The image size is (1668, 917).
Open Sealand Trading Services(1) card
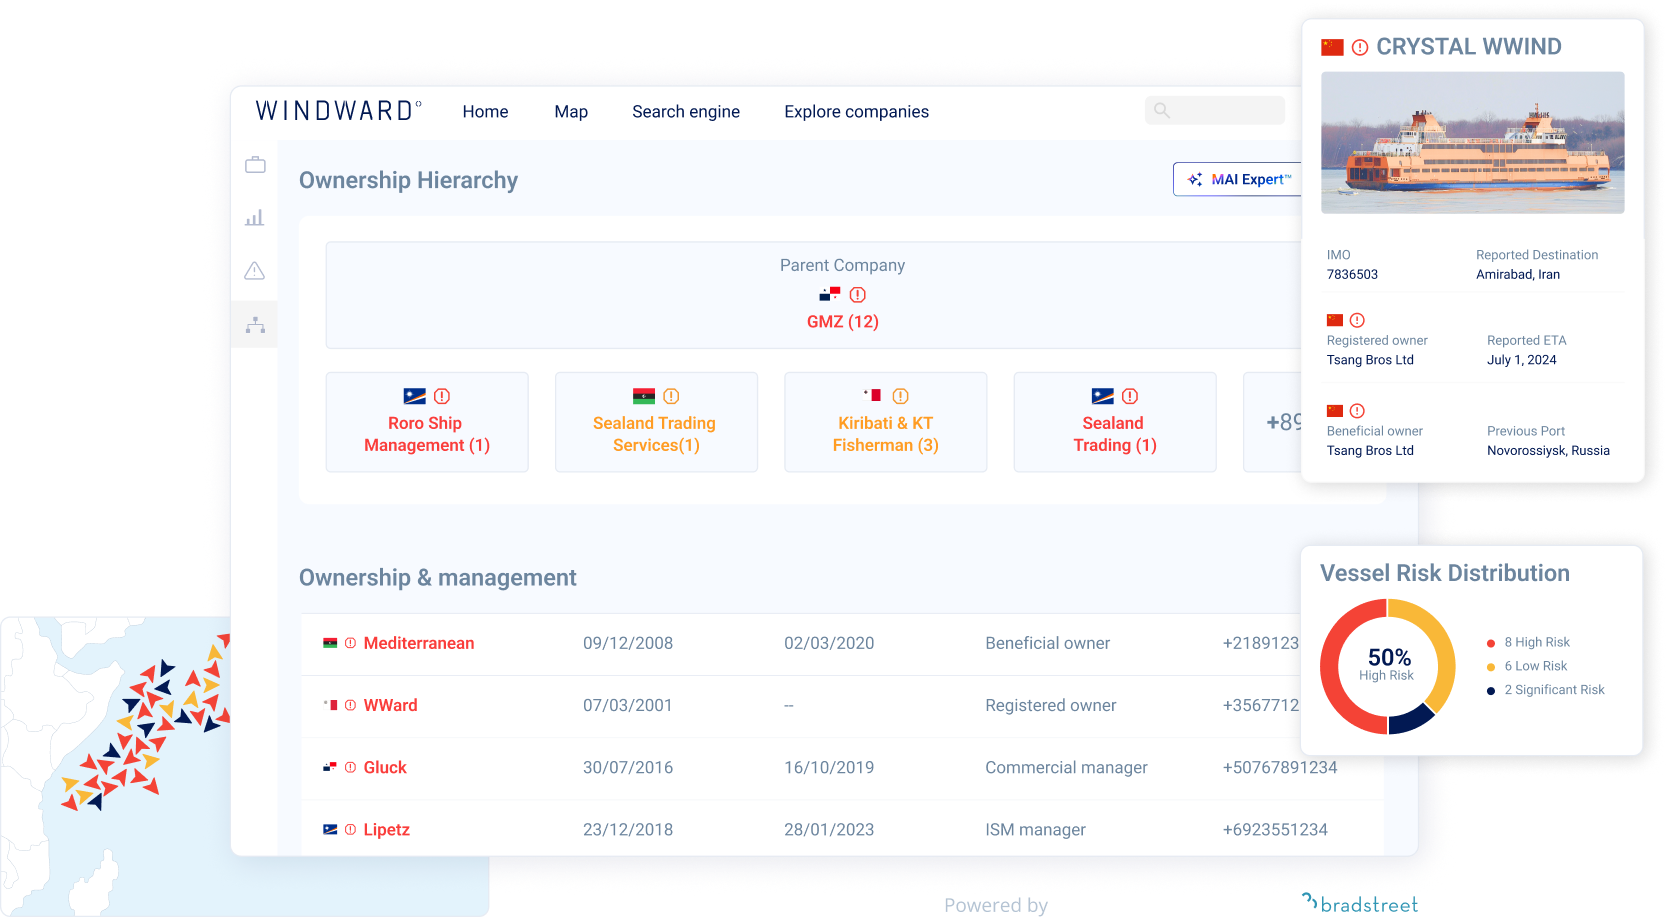pos(656,422)
